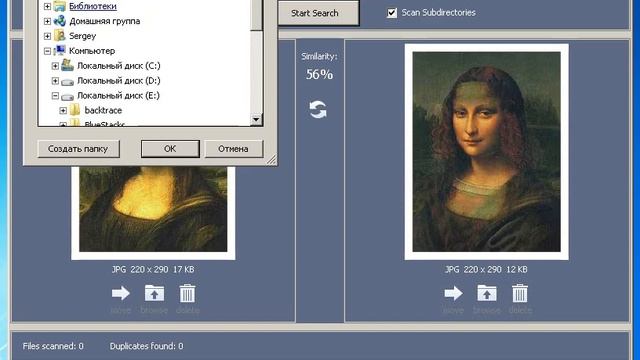Click the Start Search button
Viewport: 640px width, 360px height.
click(318, 13)
